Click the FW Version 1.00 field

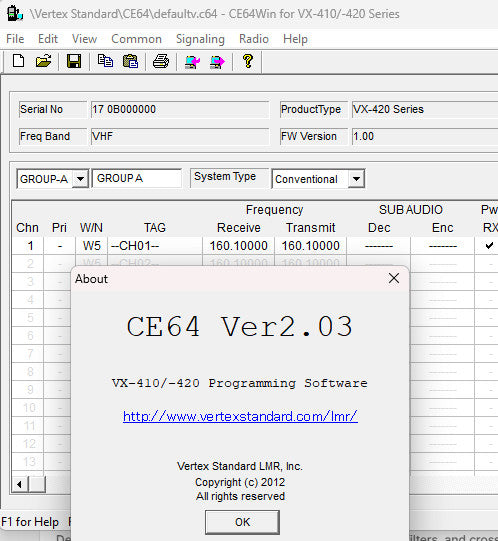(425, 136)
